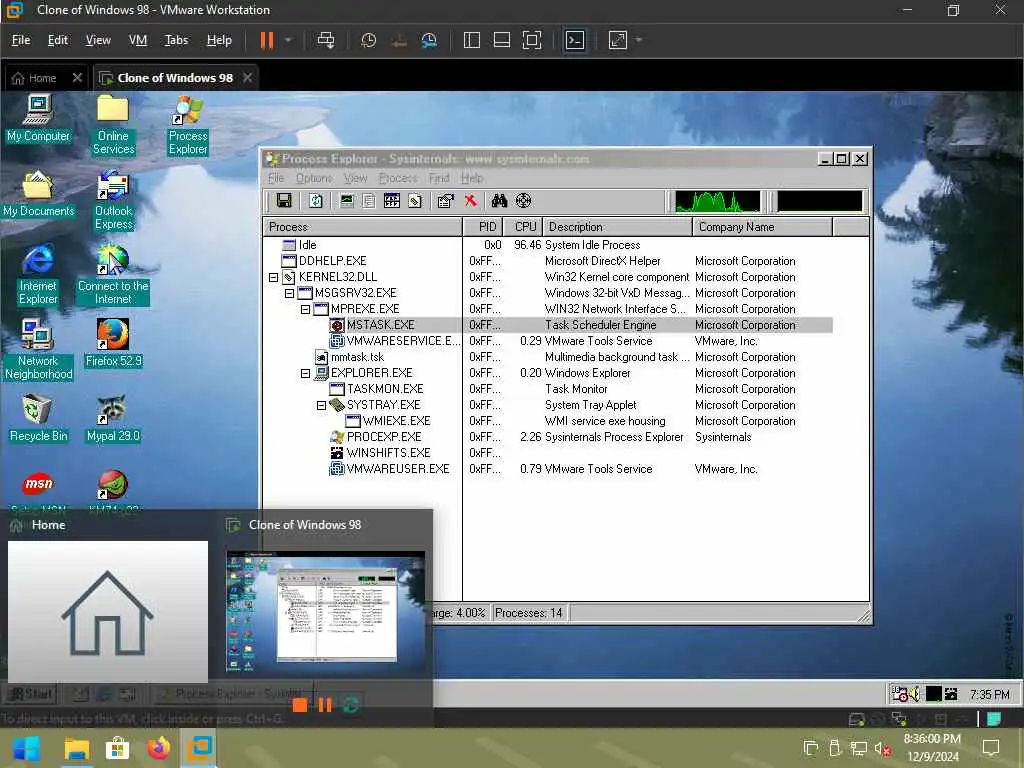
Task: Toggle VMware library sidebar icon
Action: click(472, 40)
